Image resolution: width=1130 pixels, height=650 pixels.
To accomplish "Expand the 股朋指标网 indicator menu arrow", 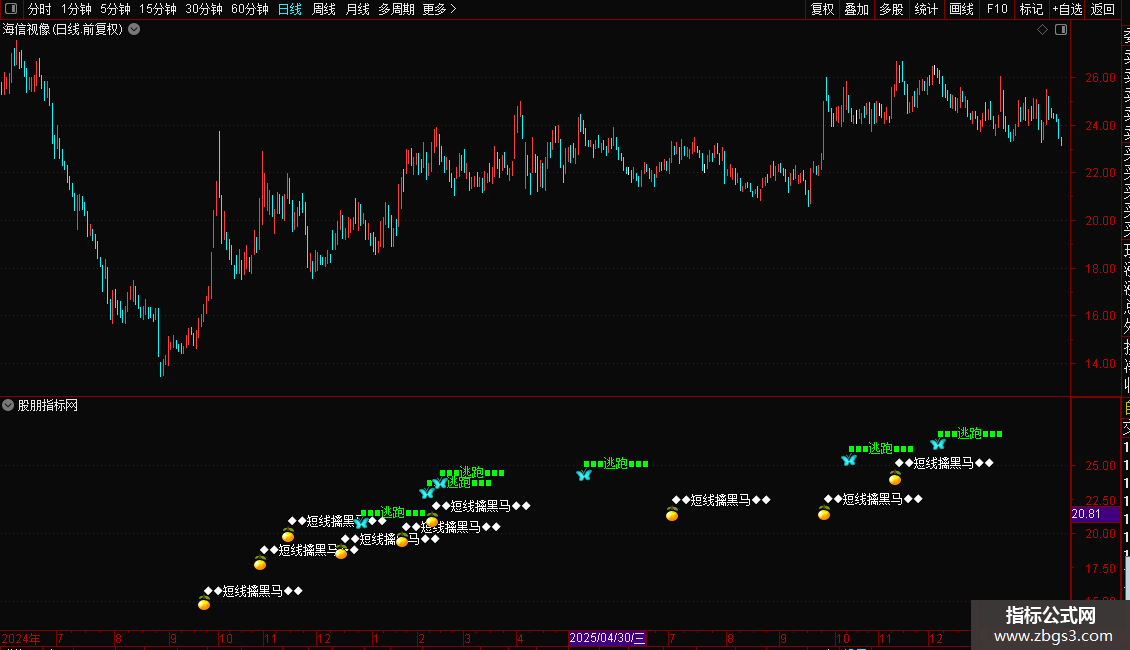I will (8, 406).
